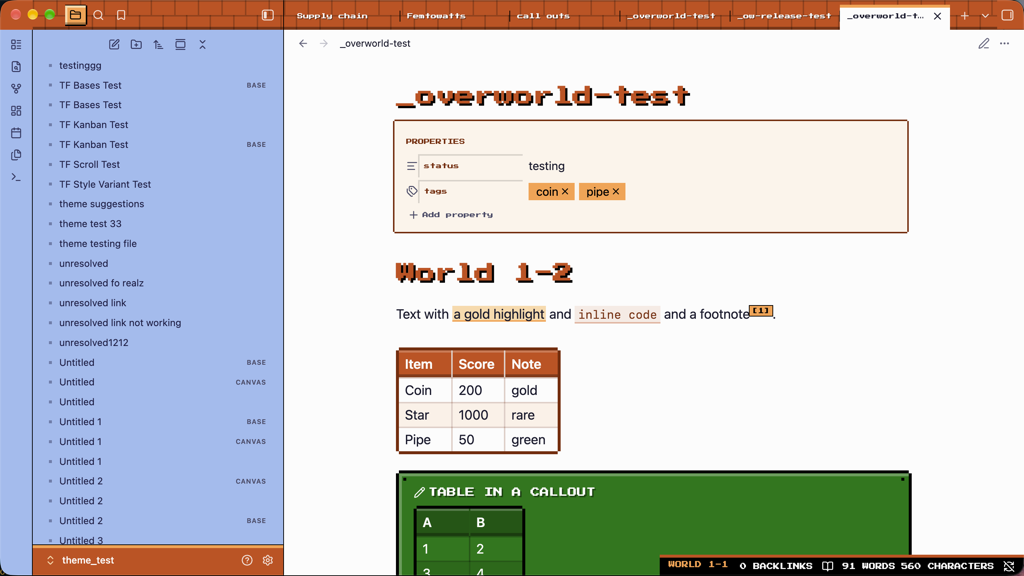Viewport: 1024px width, 576px height.
Task: Toggle the right sidebar panel
Action: (x=1007, y=16)
